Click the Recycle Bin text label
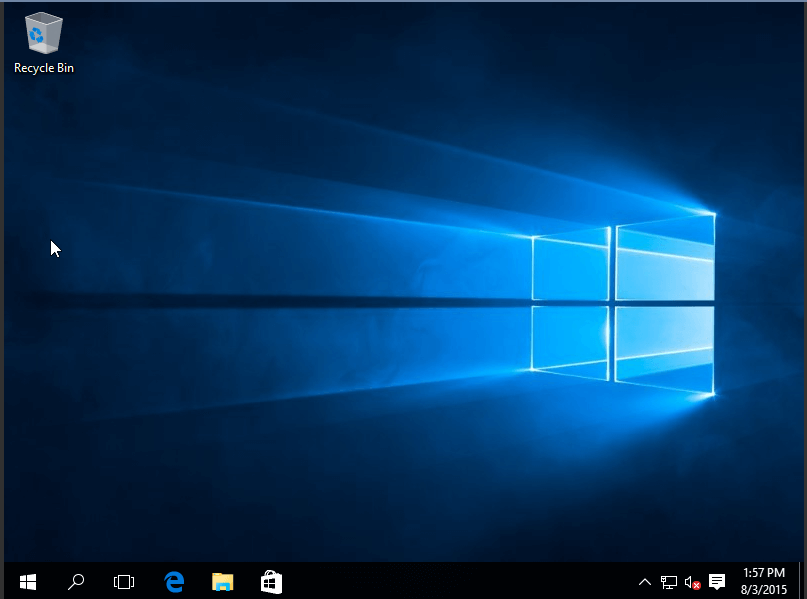The height and width of the screenshot is (599, 807). (x=44, y=68)
